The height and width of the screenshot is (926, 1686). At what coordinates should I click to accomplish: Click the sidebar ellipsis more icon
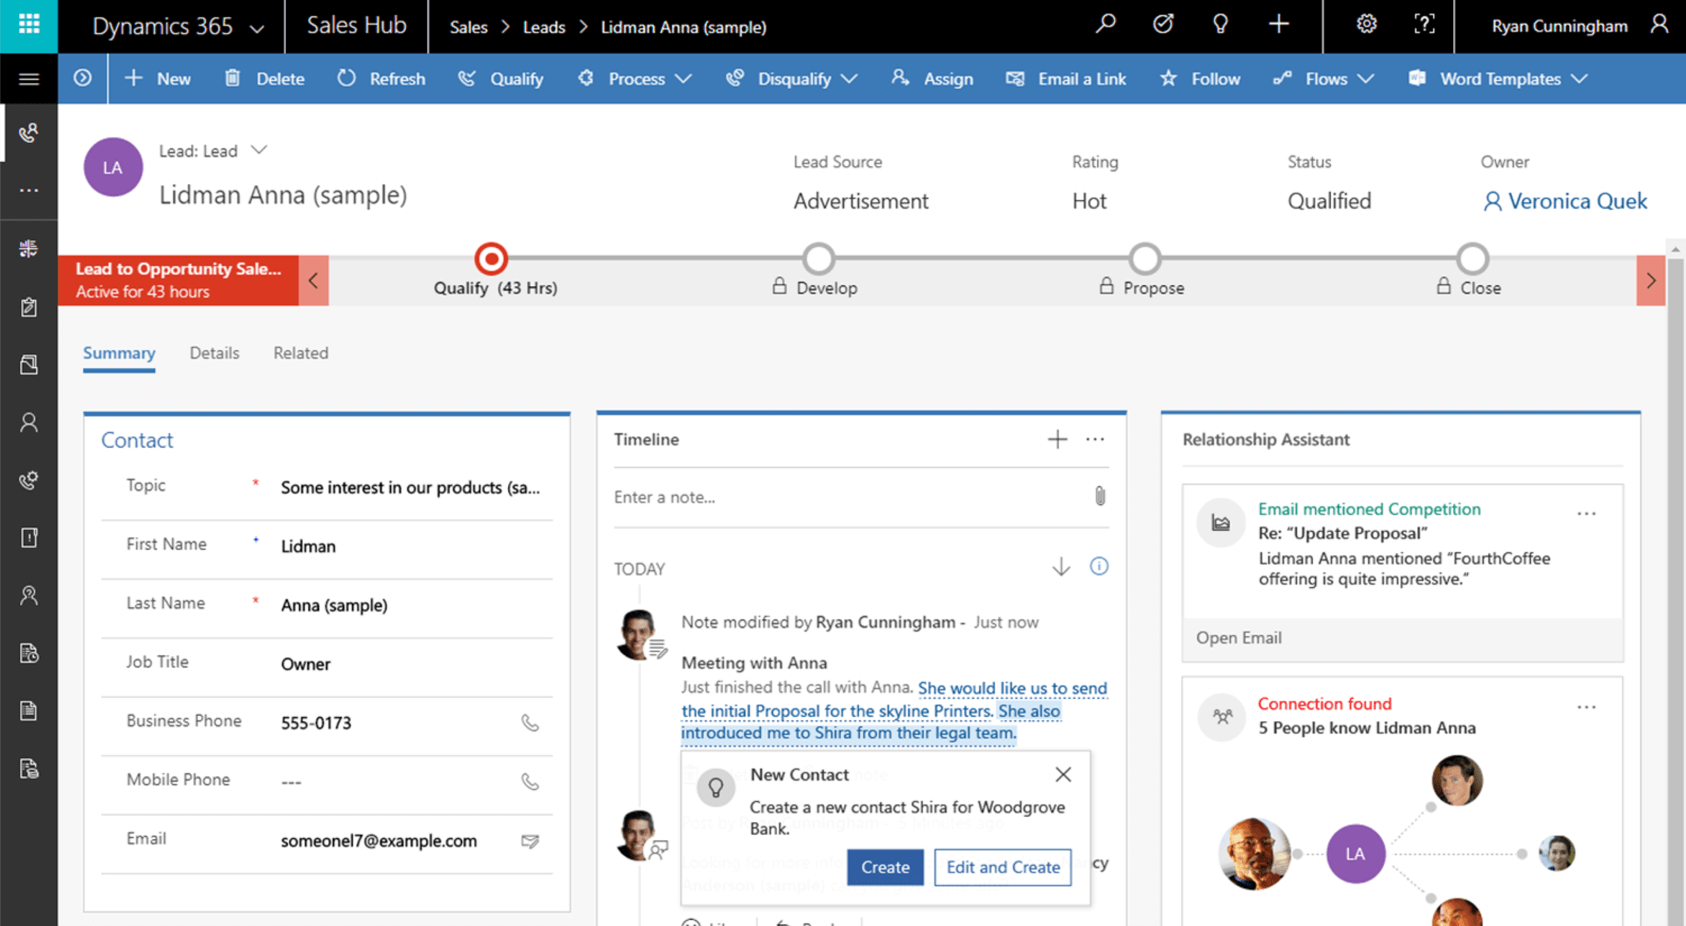(x=29, y=190)
